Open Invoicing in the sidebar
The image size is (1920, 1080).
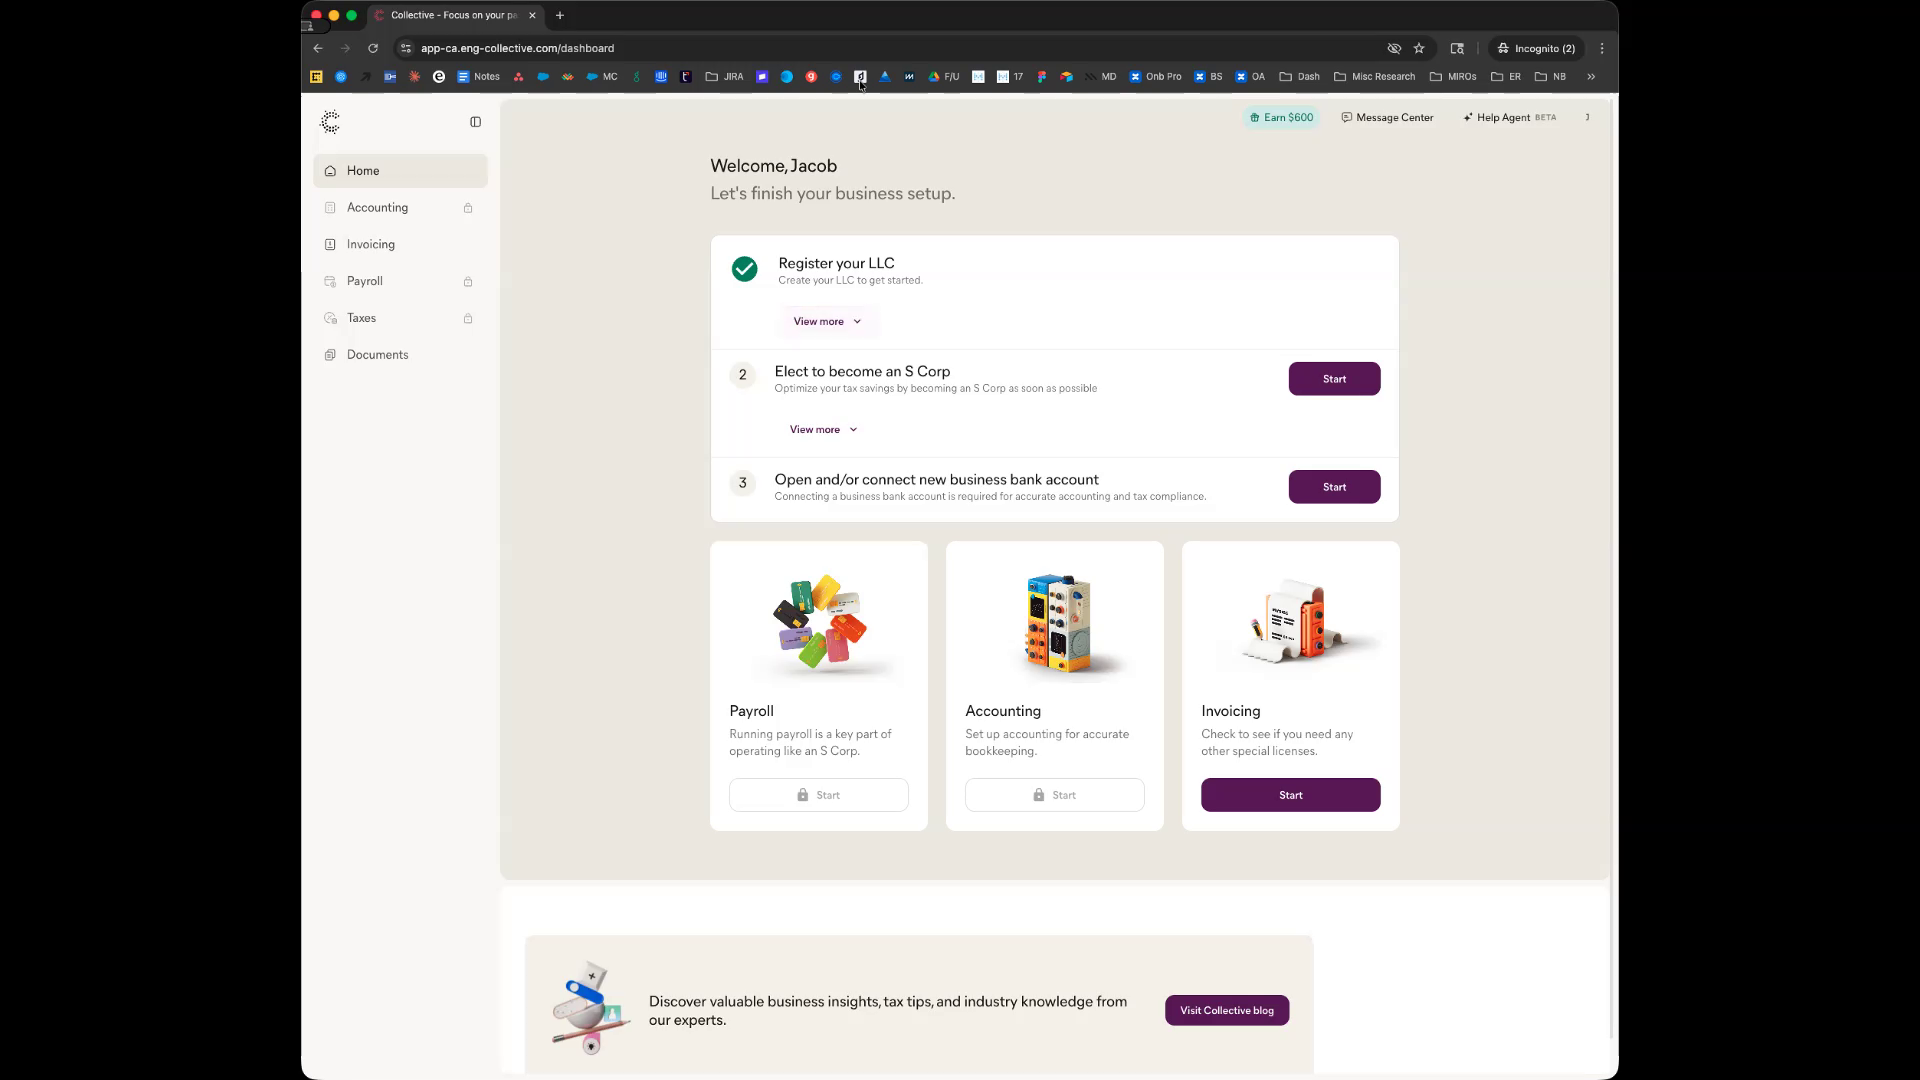pyautogui.click(x=371, y=244)
